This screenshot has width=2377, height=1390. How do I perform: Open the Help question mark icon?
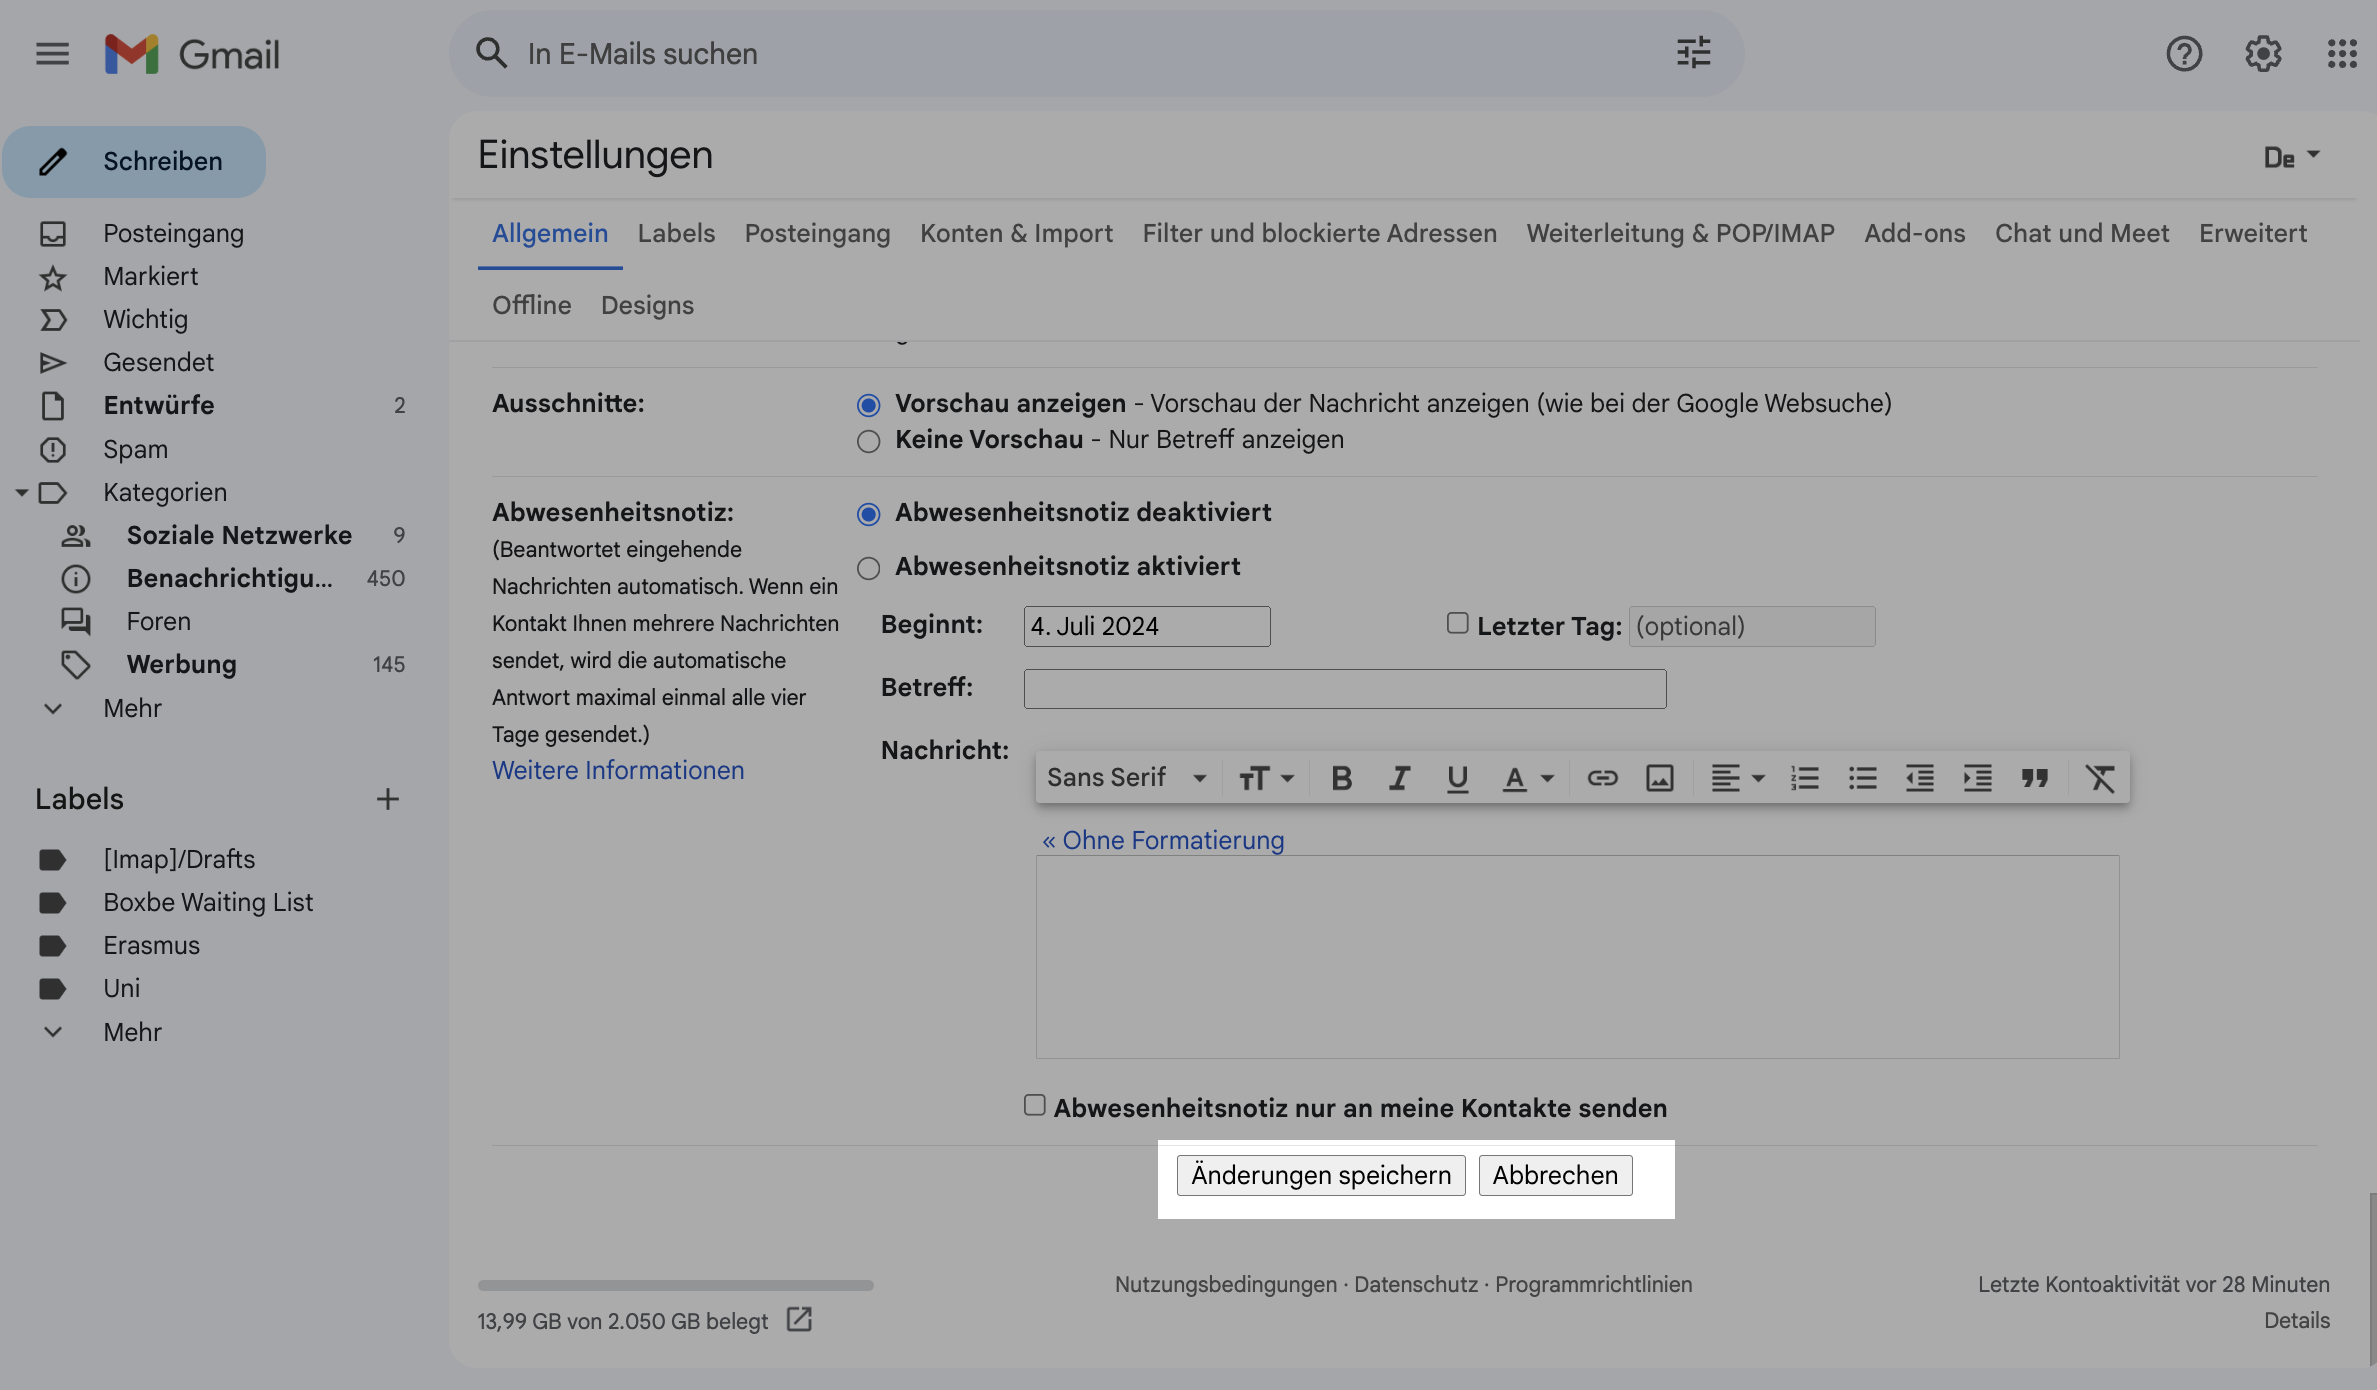(x=2184, y=53)
